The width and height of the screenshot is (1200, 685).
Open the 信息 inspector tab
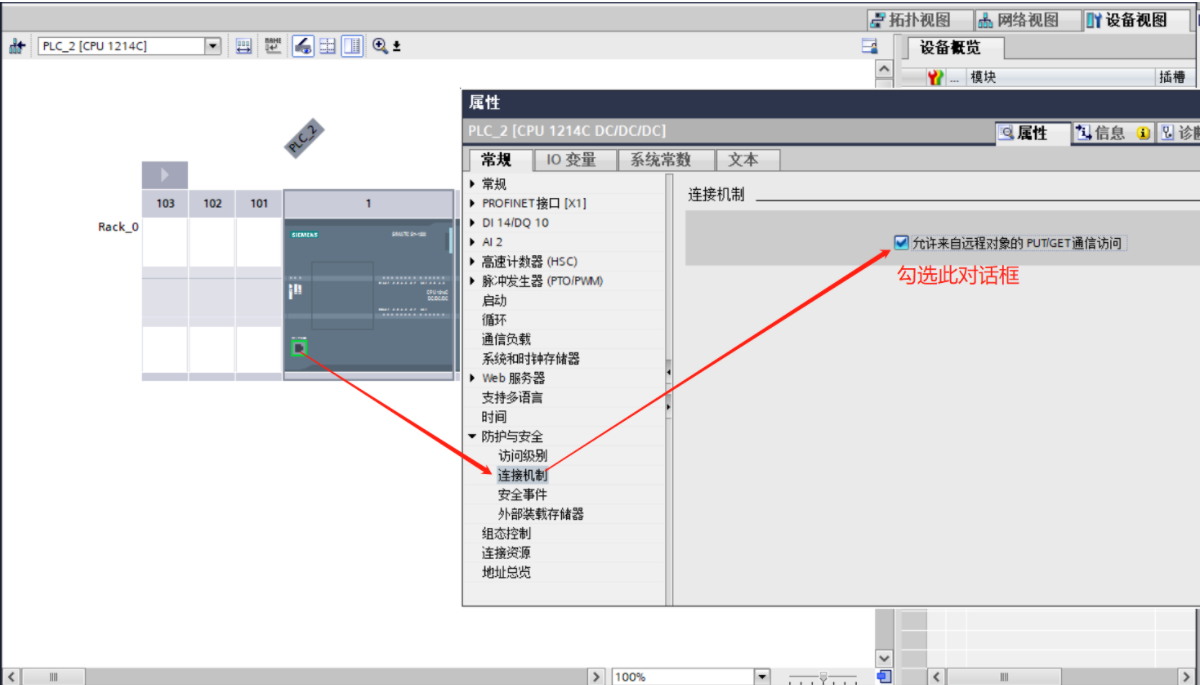(1100, 133)
